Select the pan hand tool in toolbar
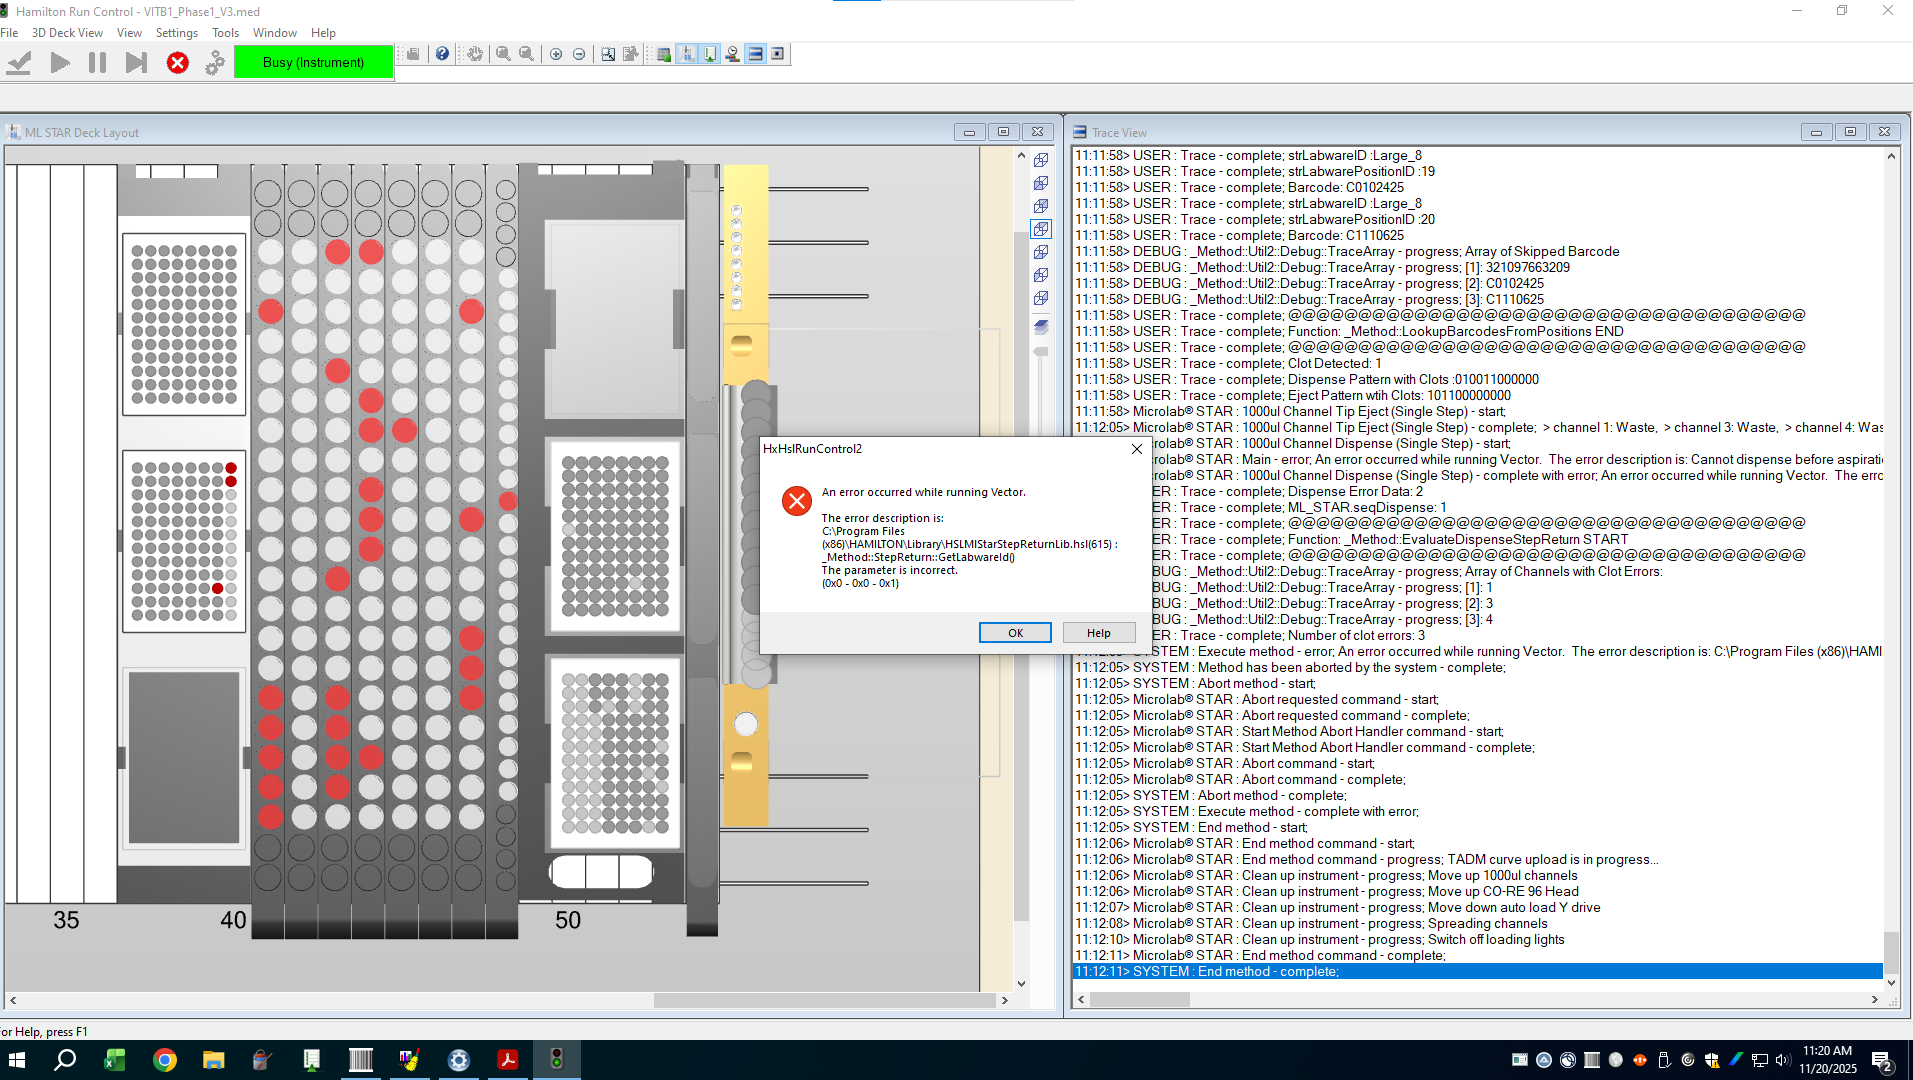Viewport: 1913px width, 1080px height. tap(475, 54)
